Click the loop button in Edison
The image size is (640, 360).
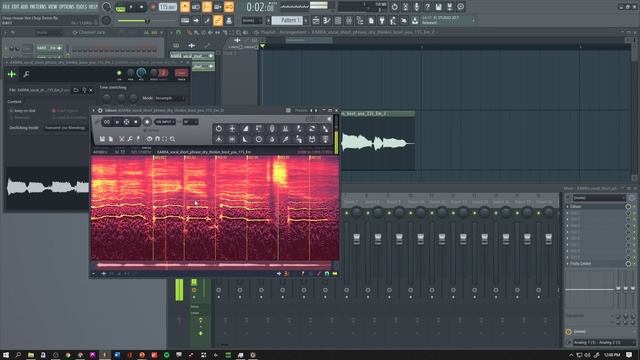[107, 122]
